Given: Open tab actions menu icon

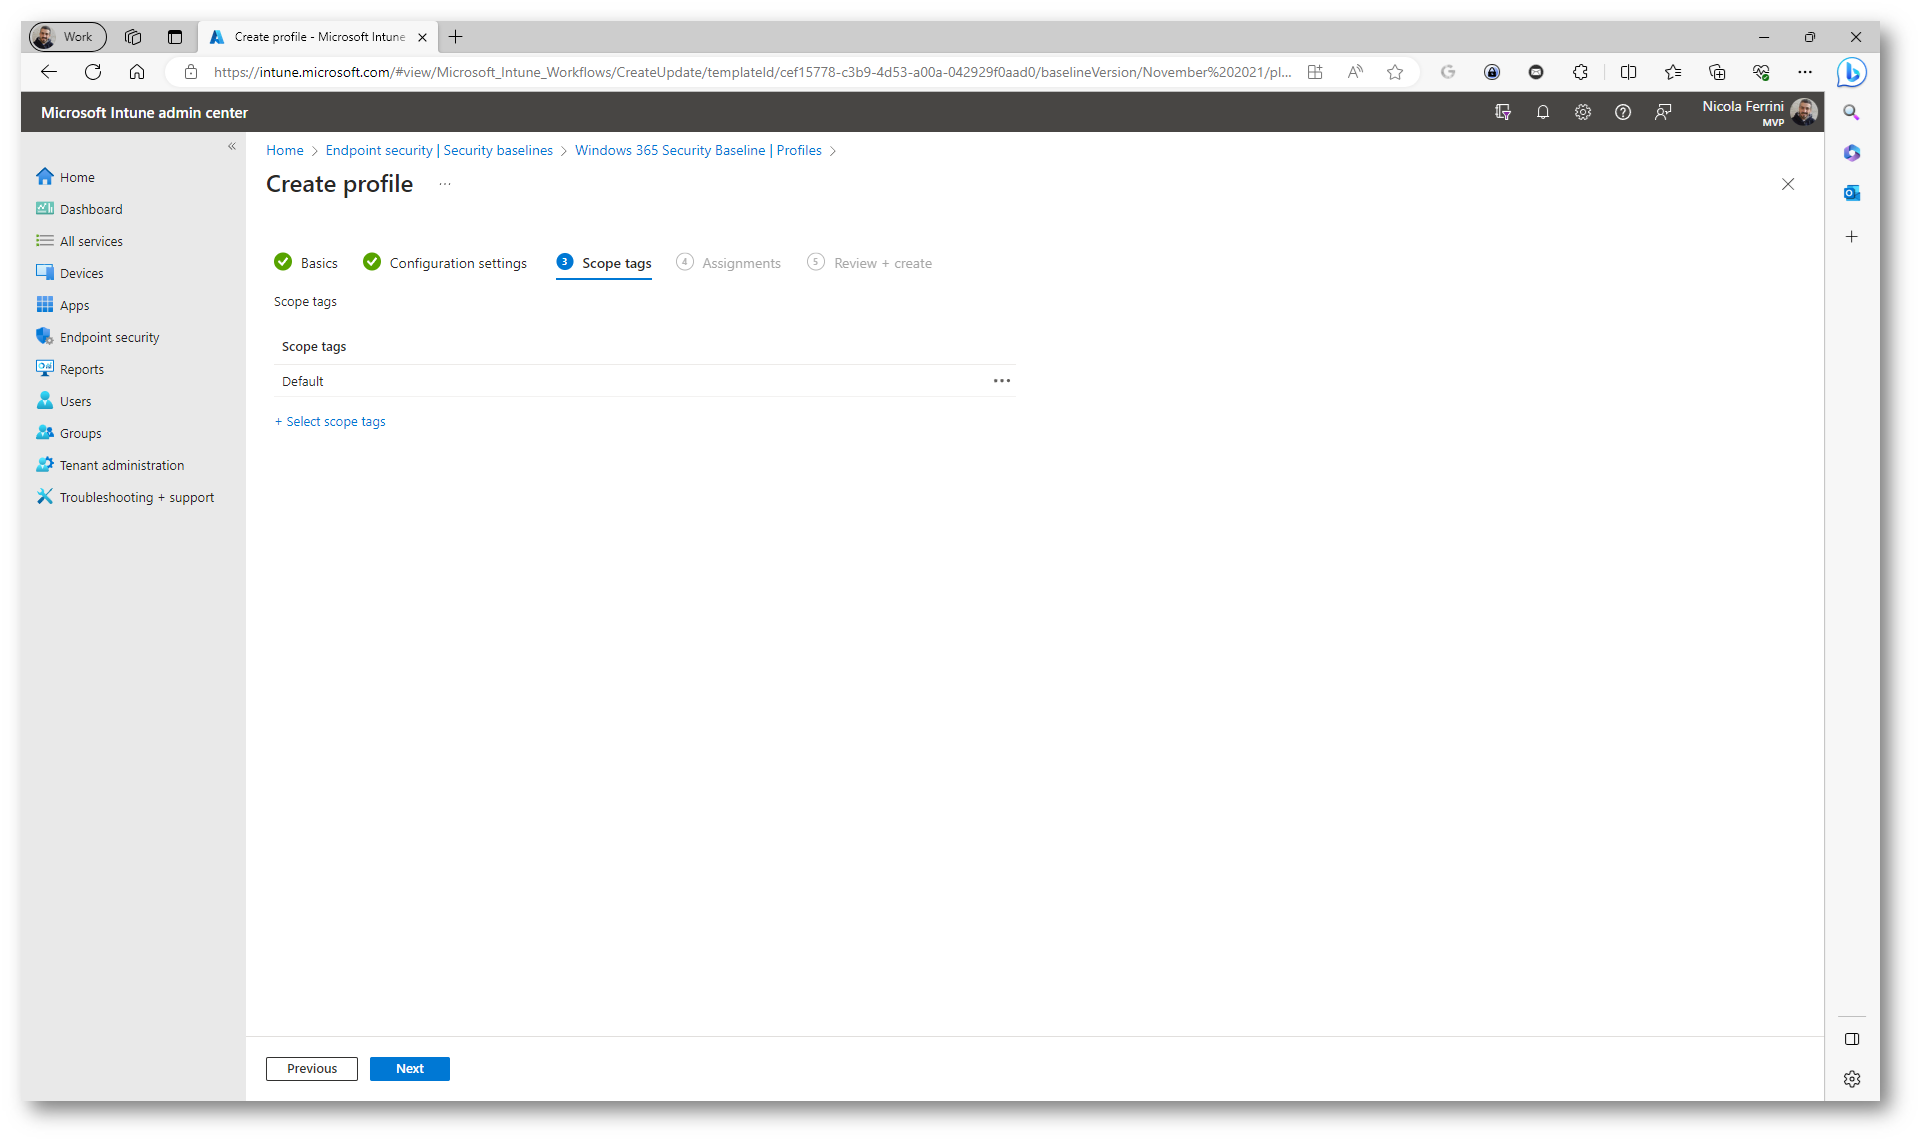Looking at the screenshot, I should [x=175, y=37].
